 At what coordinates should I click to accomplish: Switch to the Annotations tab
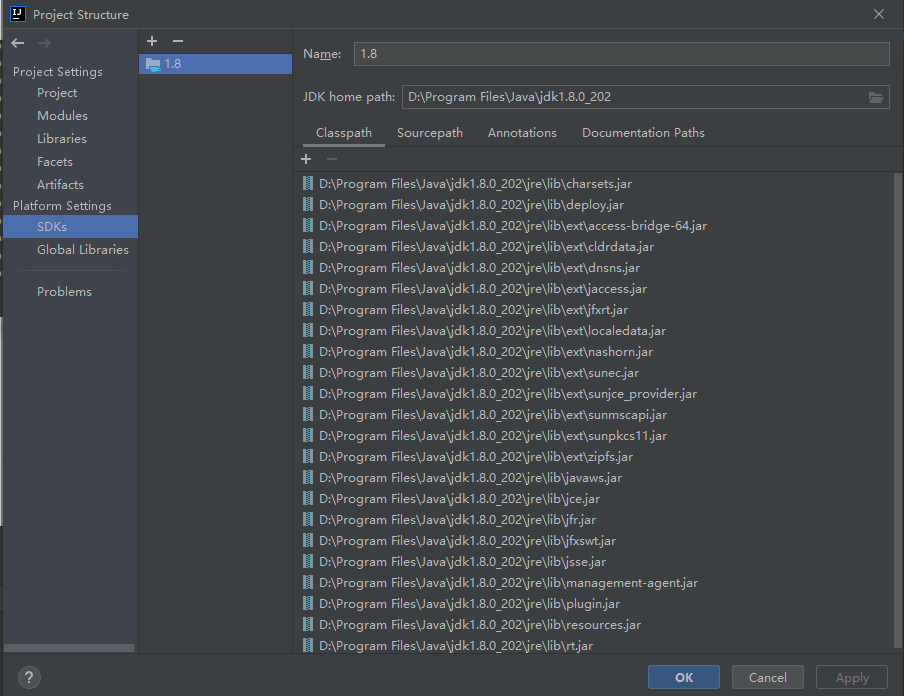522,133
